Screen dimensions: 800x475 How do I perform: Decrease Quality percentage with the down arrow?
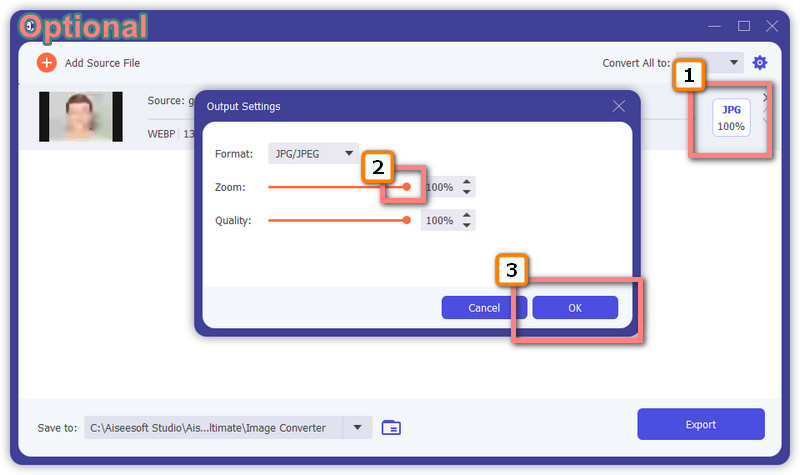pos(467,225)
